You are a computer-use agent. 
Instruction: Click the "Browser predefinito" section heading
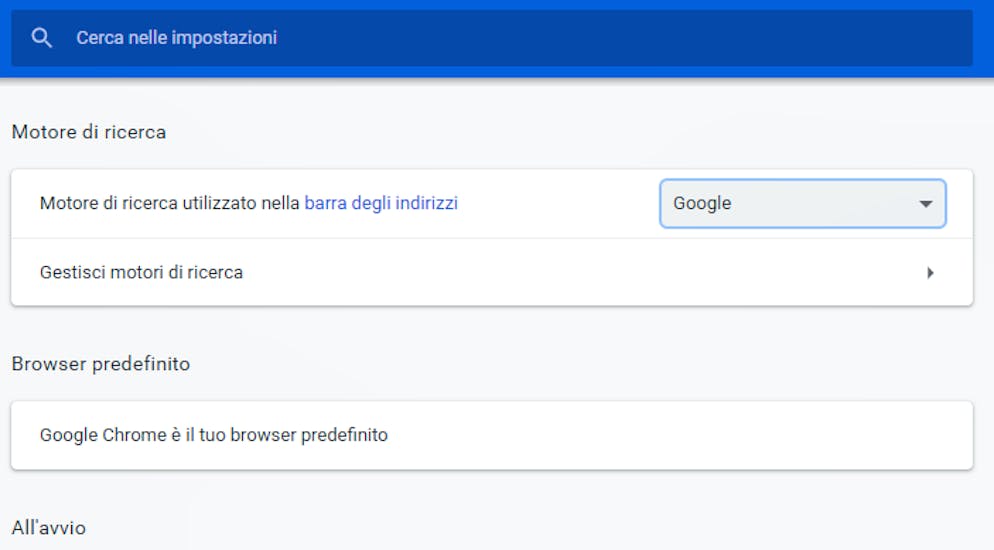click(x=101, y=364)
